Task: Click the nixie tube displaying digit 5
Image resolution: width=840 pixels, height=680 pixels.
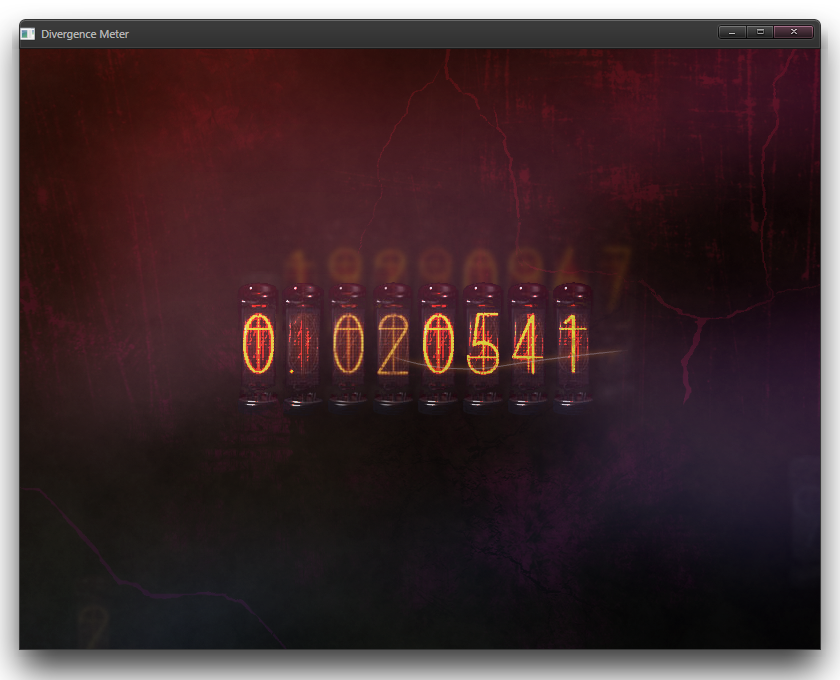Action: click(x=481, y=345)
